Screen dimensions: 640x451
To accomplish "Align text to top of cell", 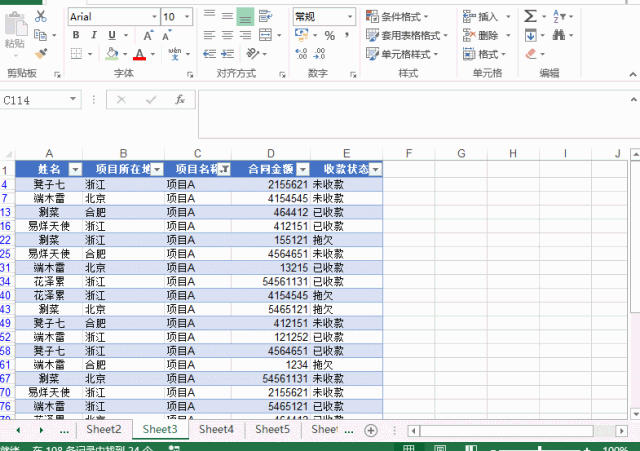I will pyautogui.click(x=209, y=16).
